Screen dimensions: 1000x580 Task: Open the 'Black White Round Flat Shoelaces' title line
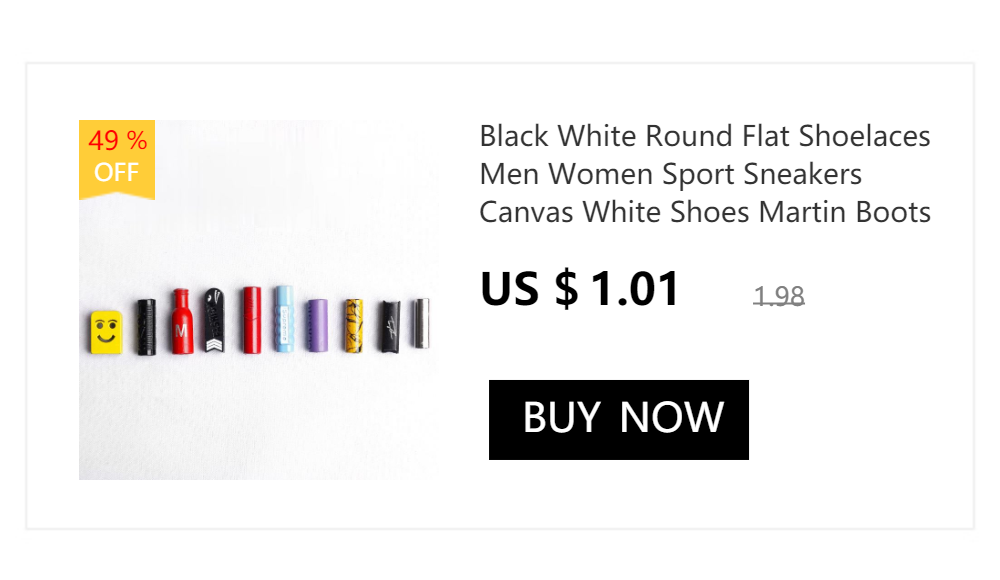click(705, 136)
